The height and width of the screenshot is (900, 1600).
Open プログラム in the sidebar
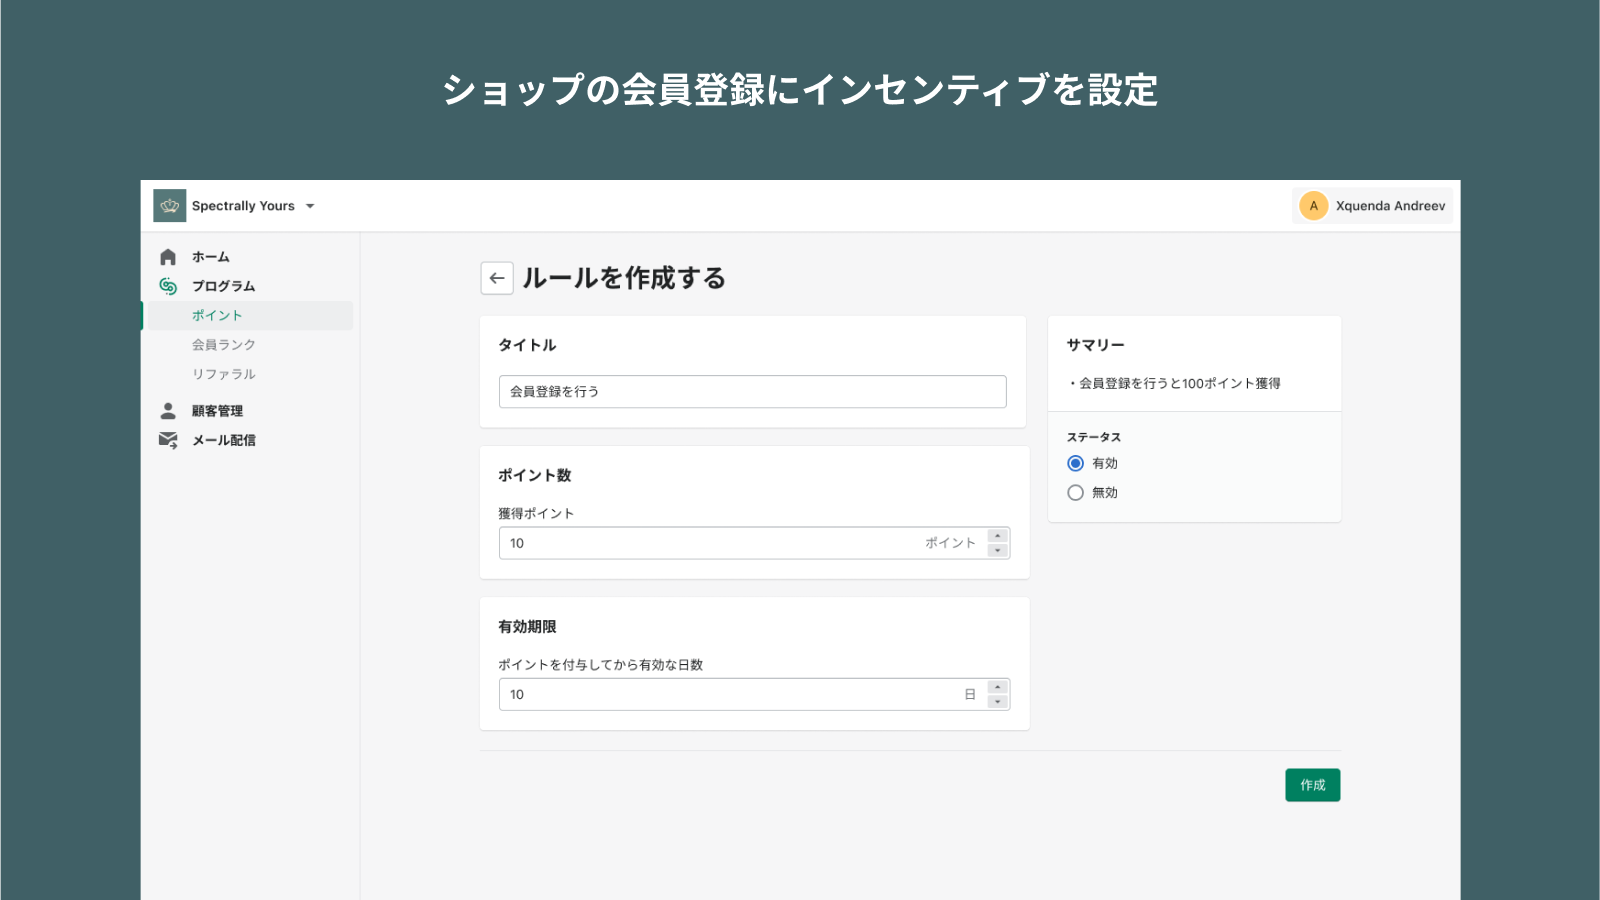coord(224,286)
